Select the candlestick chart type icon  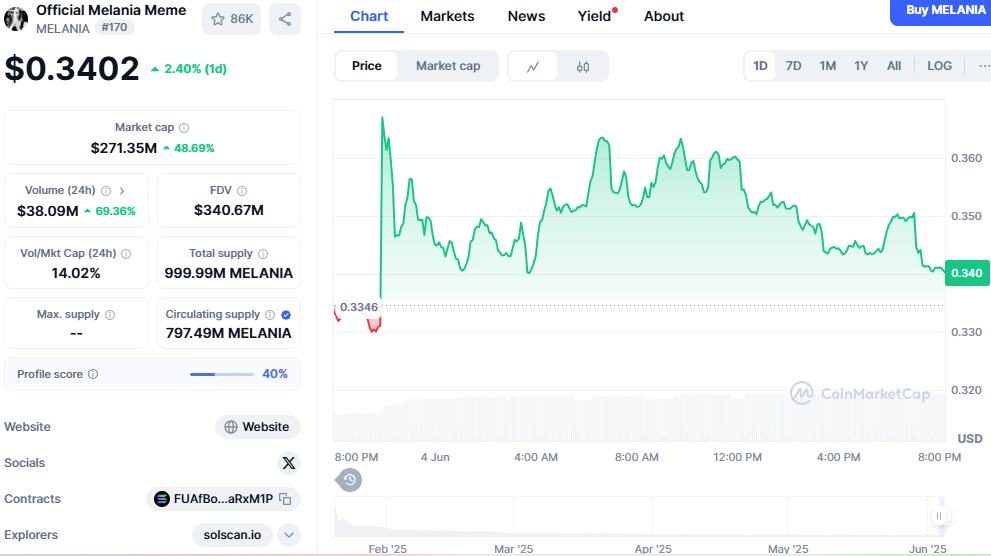583,66
